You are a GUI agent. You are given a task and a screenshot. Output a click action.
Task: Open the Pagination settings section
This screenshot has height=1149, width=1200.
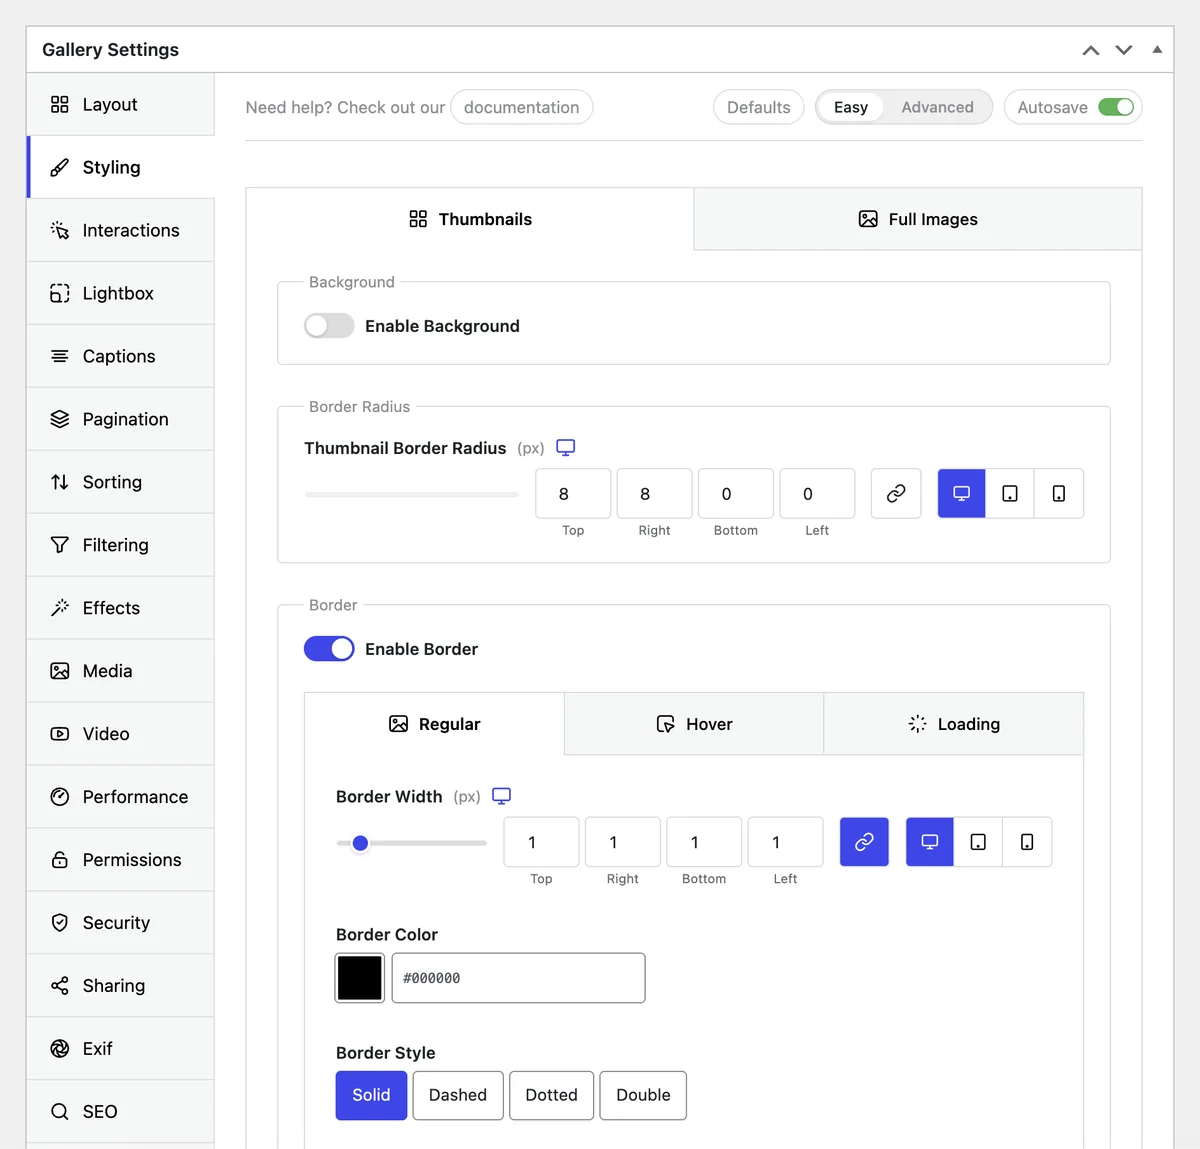(120, 419)
